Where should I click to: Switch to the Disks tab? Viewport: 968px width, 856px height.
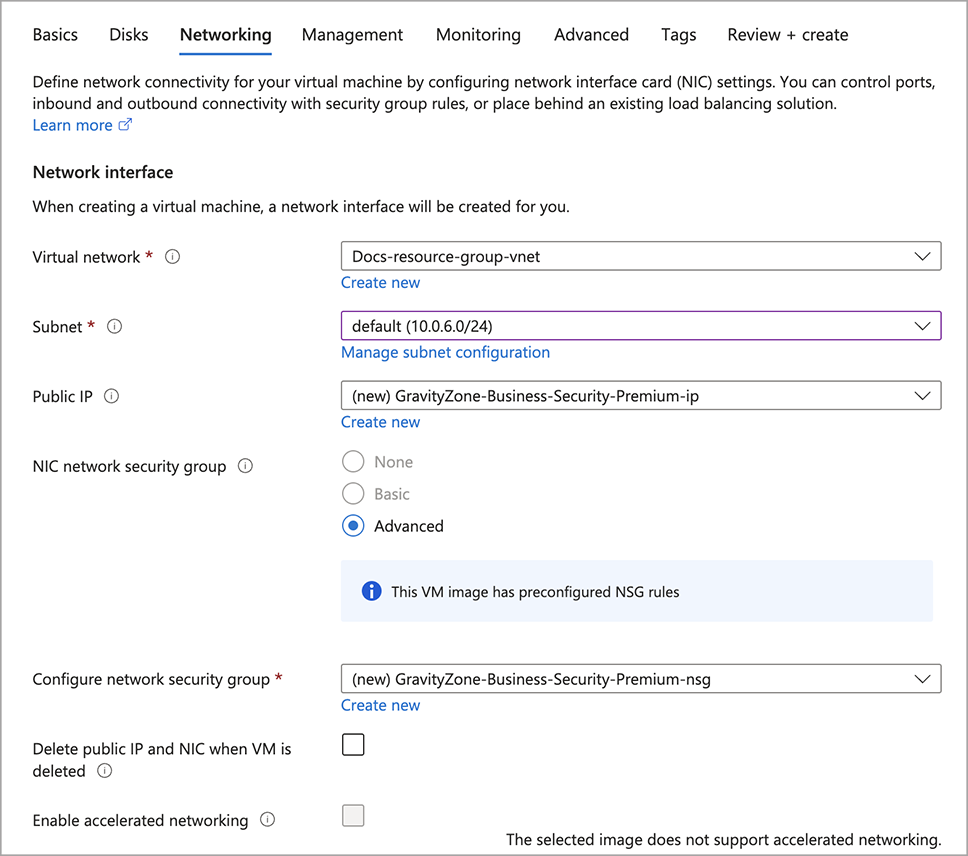(128, 35)
